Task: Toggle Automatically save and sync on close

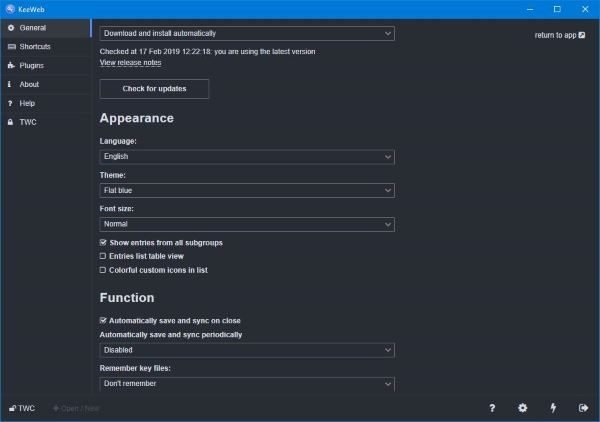Action: click(x=103, y=321)
